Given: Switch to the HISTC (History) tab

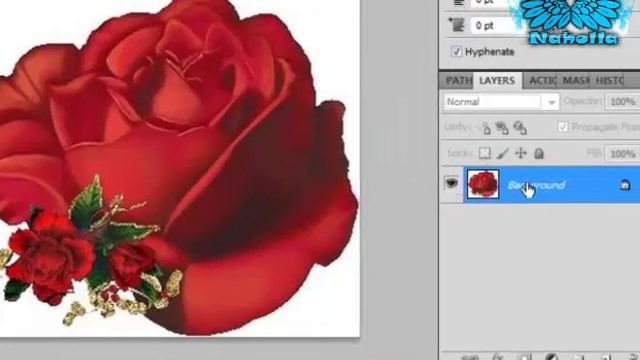Looking at the screenshot, I should coord(609,80).
